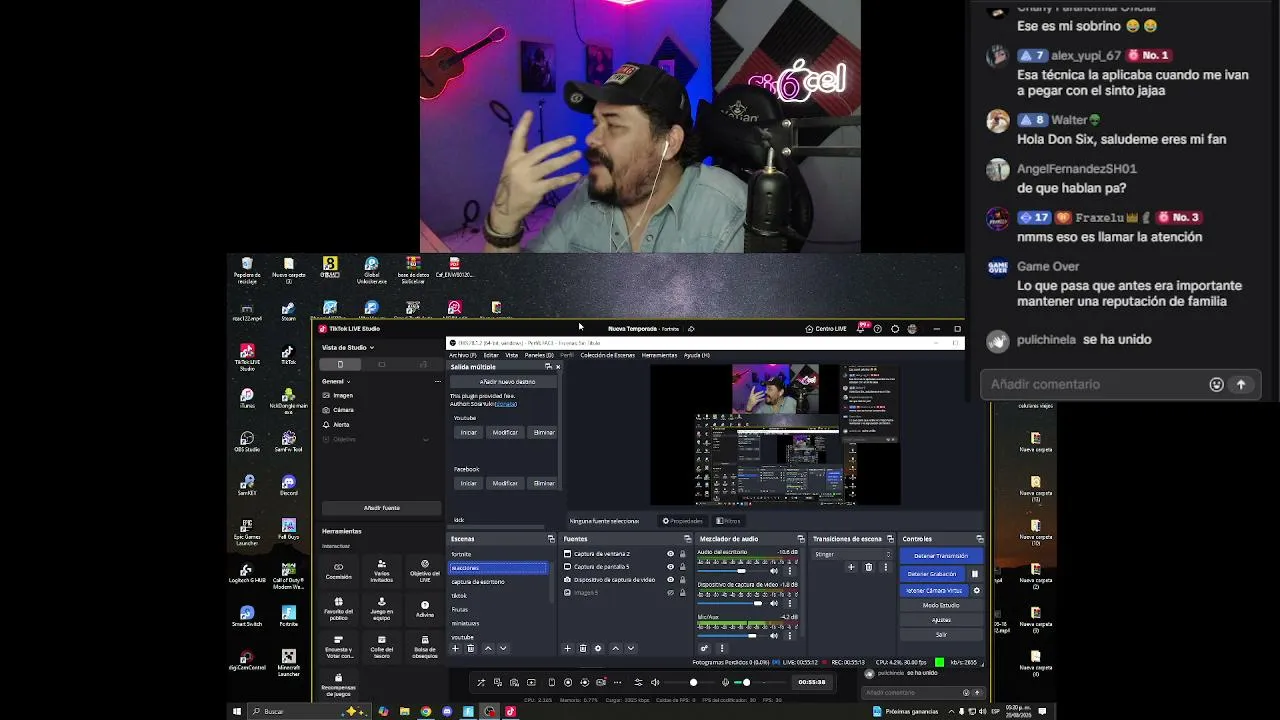Adjust TikTok Studio microphone level slider
This screenshot has height=720, width=1280.
tap(760, 682)
